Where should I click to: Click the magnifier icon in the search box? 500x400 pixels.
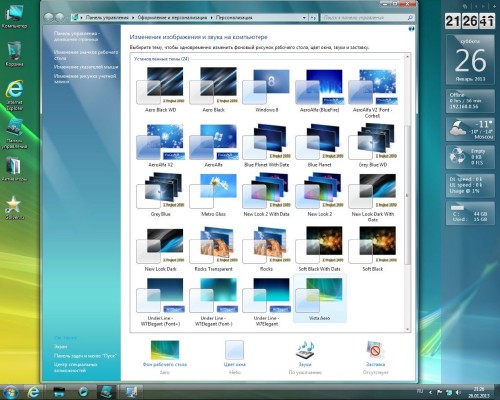[410, 17]
